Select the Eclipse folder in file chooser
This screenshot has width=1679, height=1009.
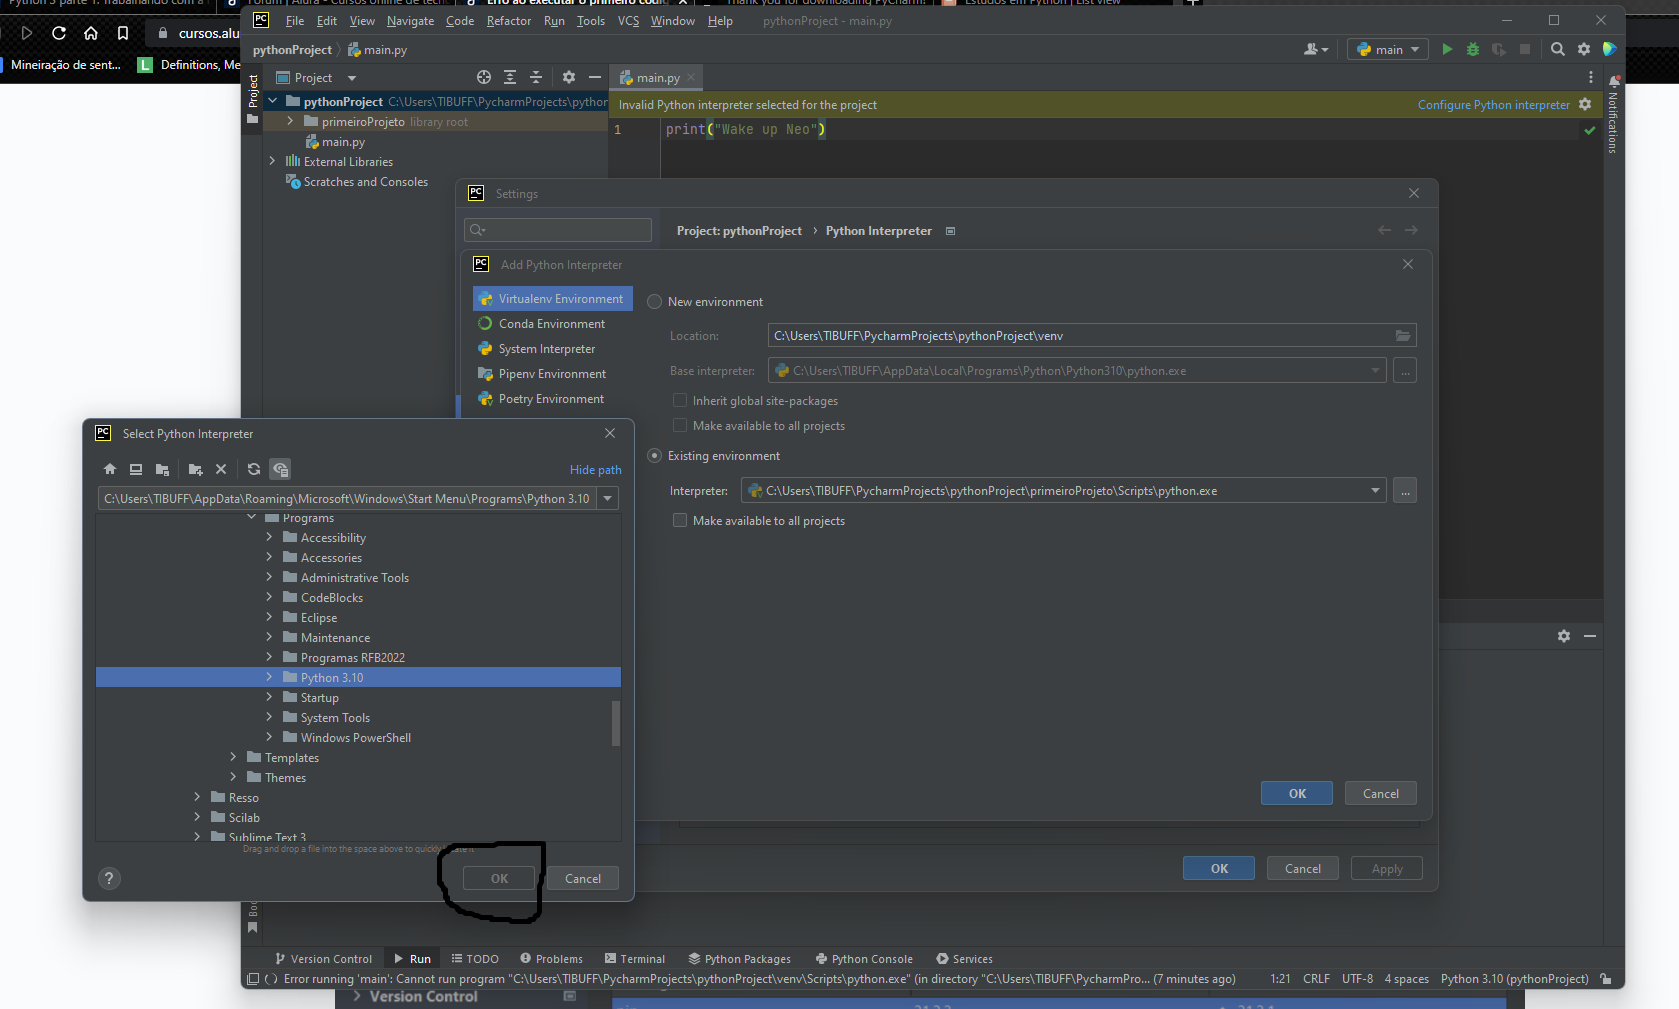(319, 617)
